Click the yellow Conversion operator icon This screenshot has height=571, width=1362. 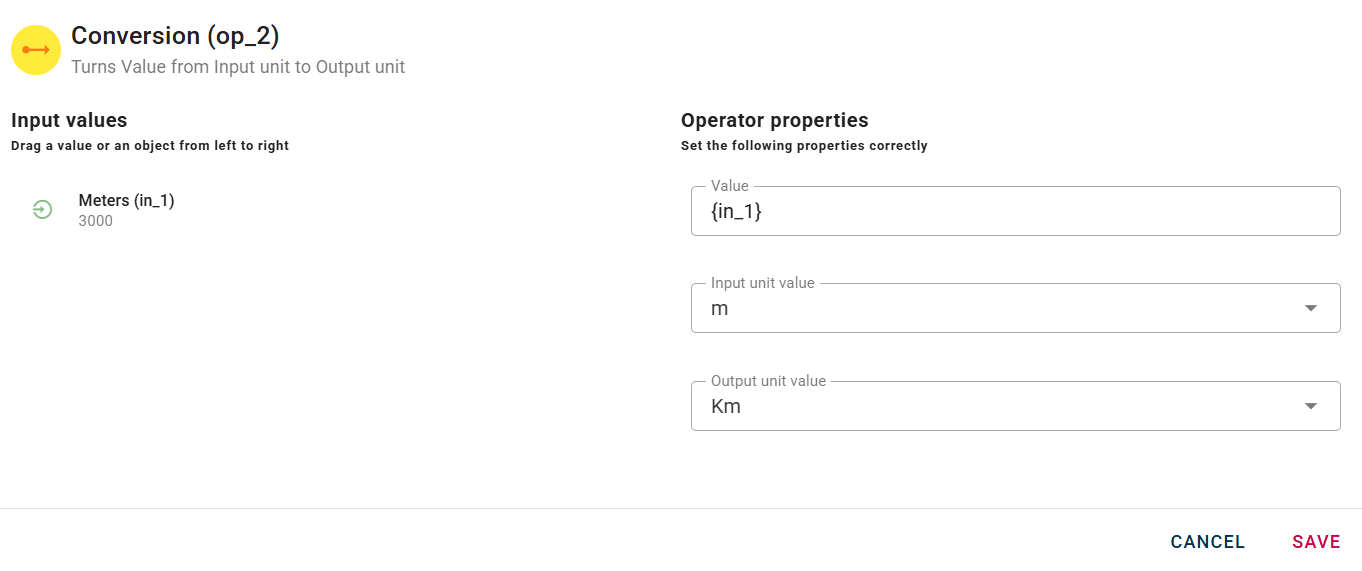pos(36,50)
